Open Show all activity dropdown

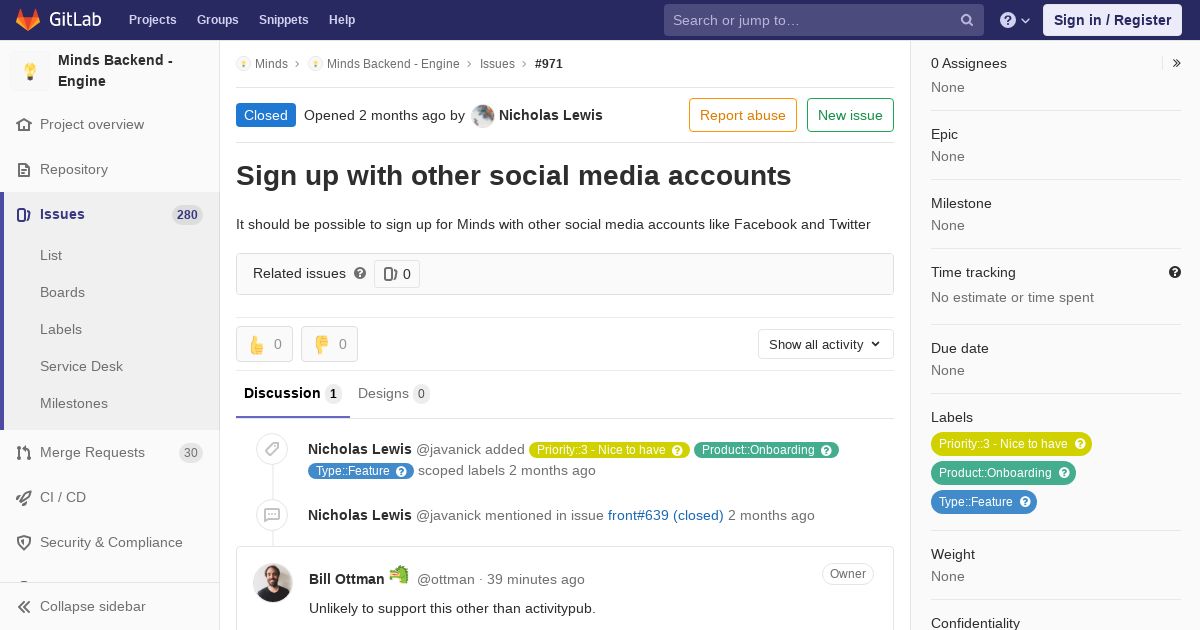click(825, 344)
